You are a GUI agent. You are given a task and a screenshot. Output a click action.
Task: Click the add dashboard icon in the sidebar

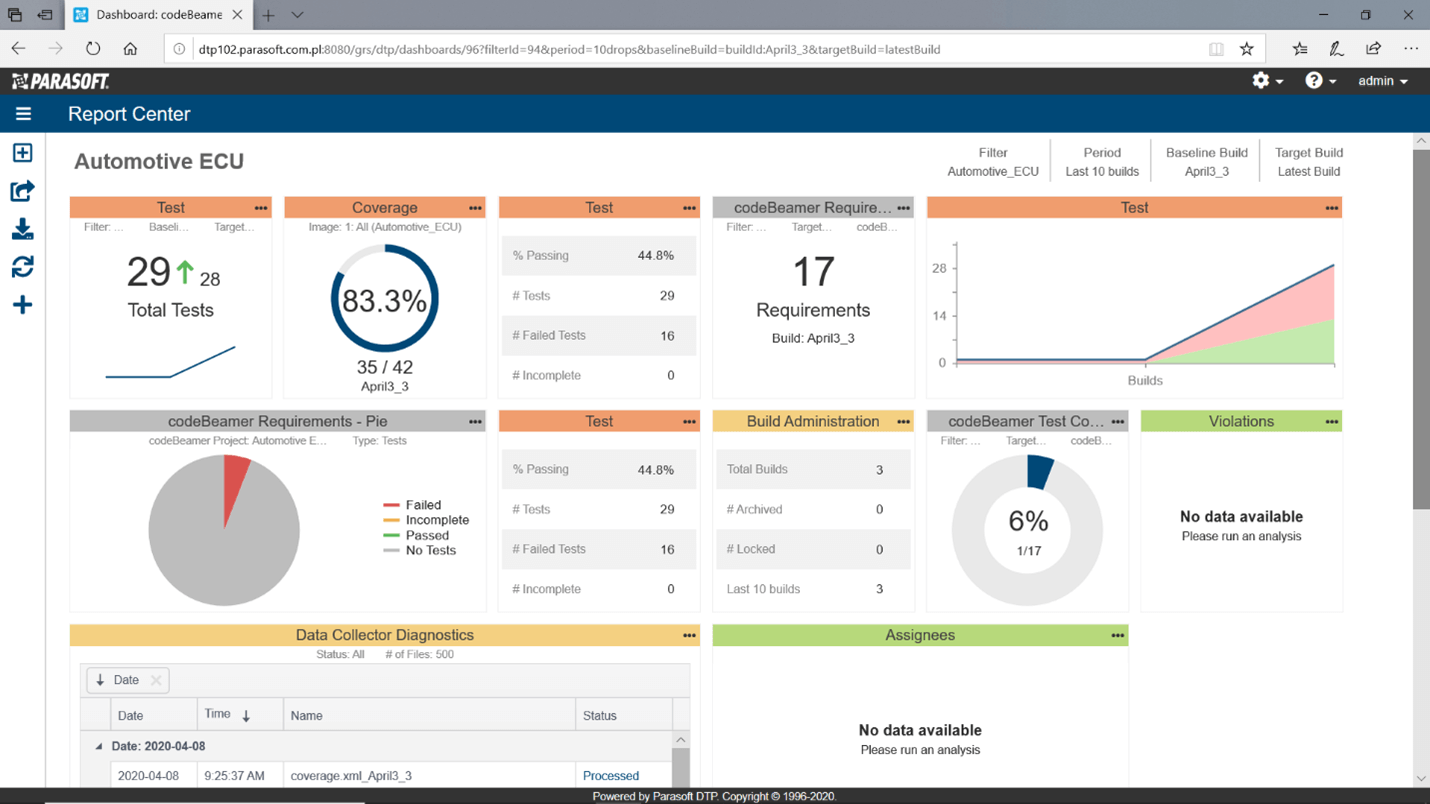coord(22,152)
